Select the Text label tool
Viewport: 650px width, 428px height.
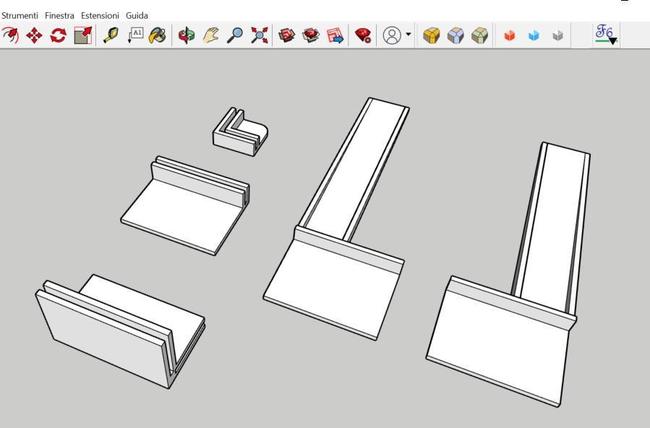[x=135, y=35]
